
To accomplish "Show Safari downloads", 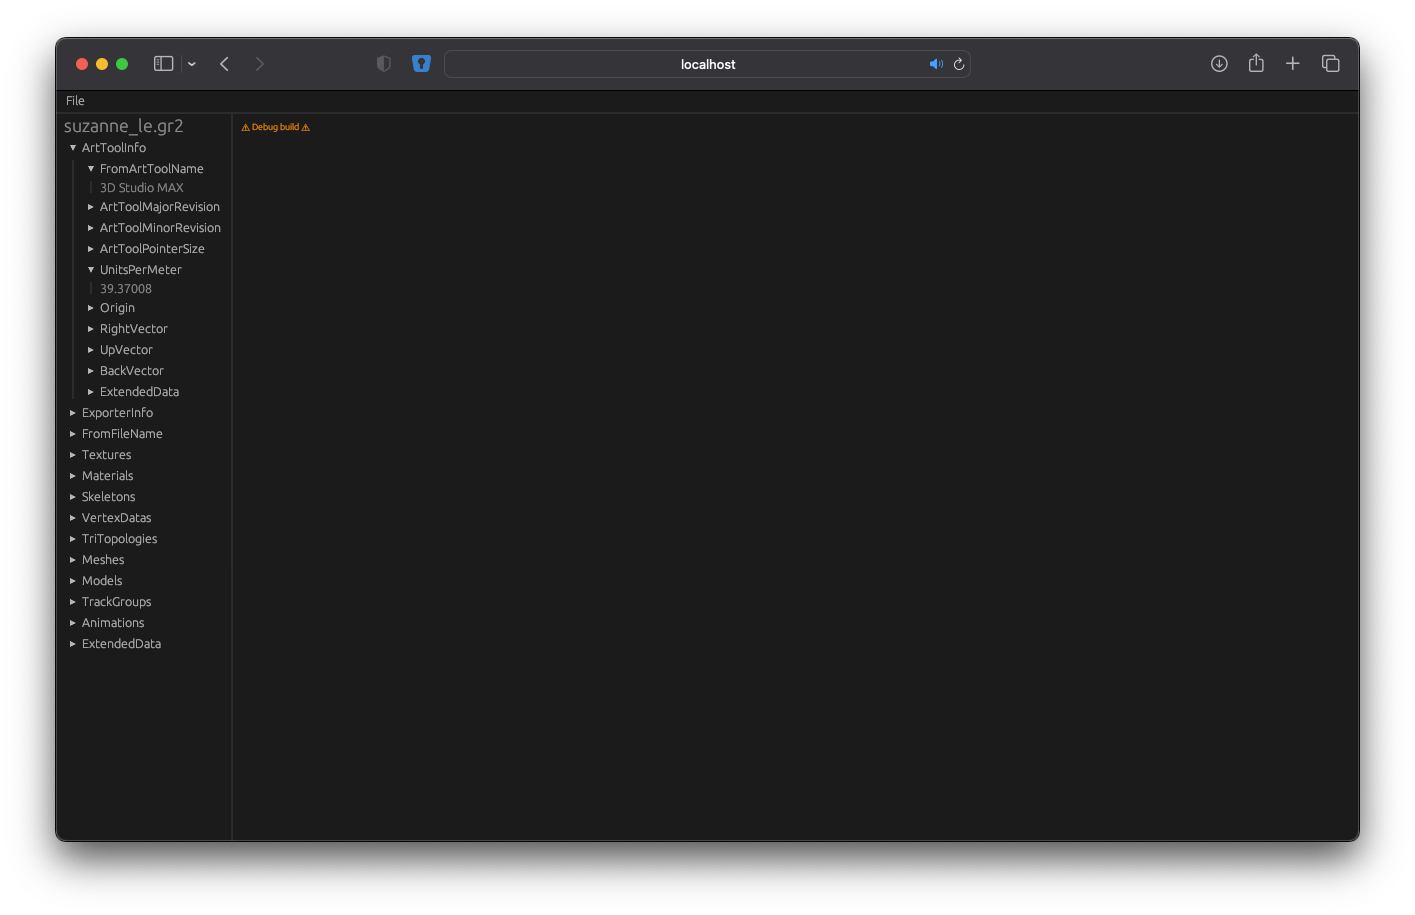I will [x=1219, y=64].
